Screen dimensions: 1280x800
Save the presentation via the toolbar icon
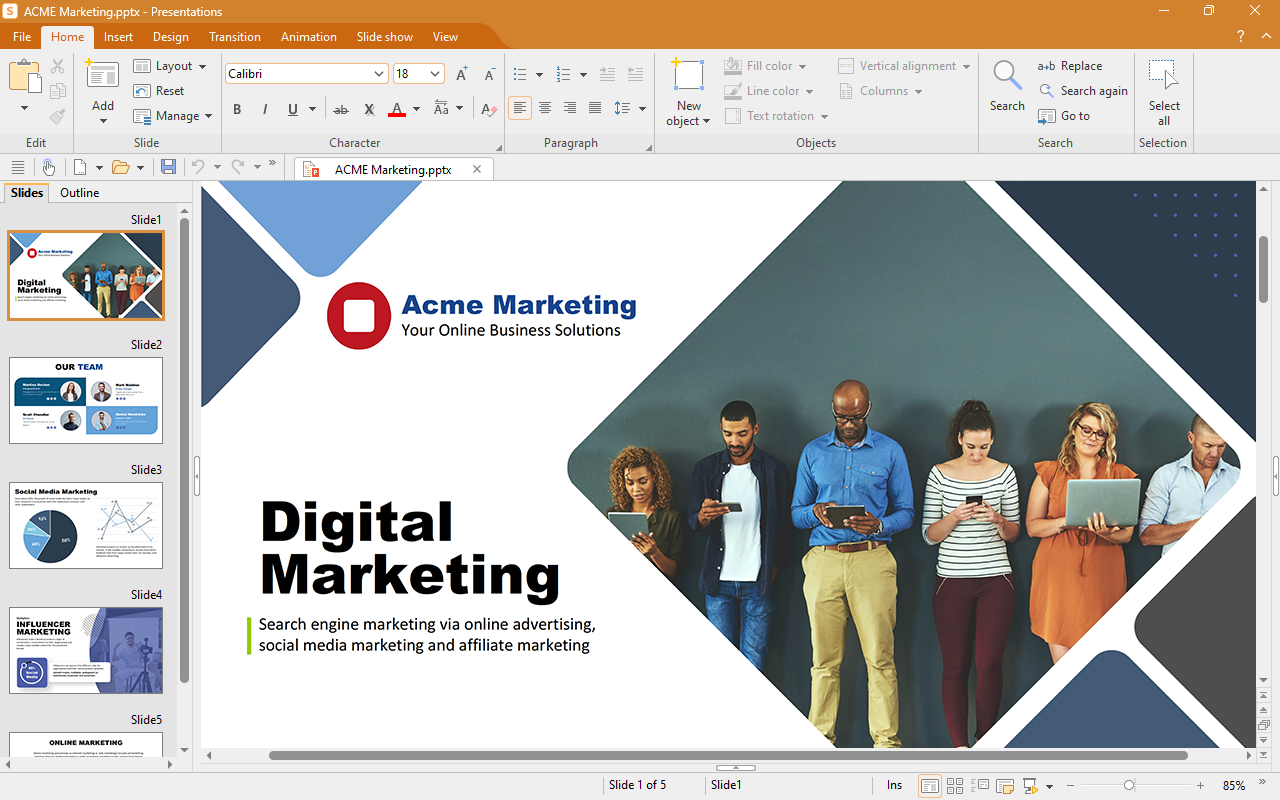168,167
